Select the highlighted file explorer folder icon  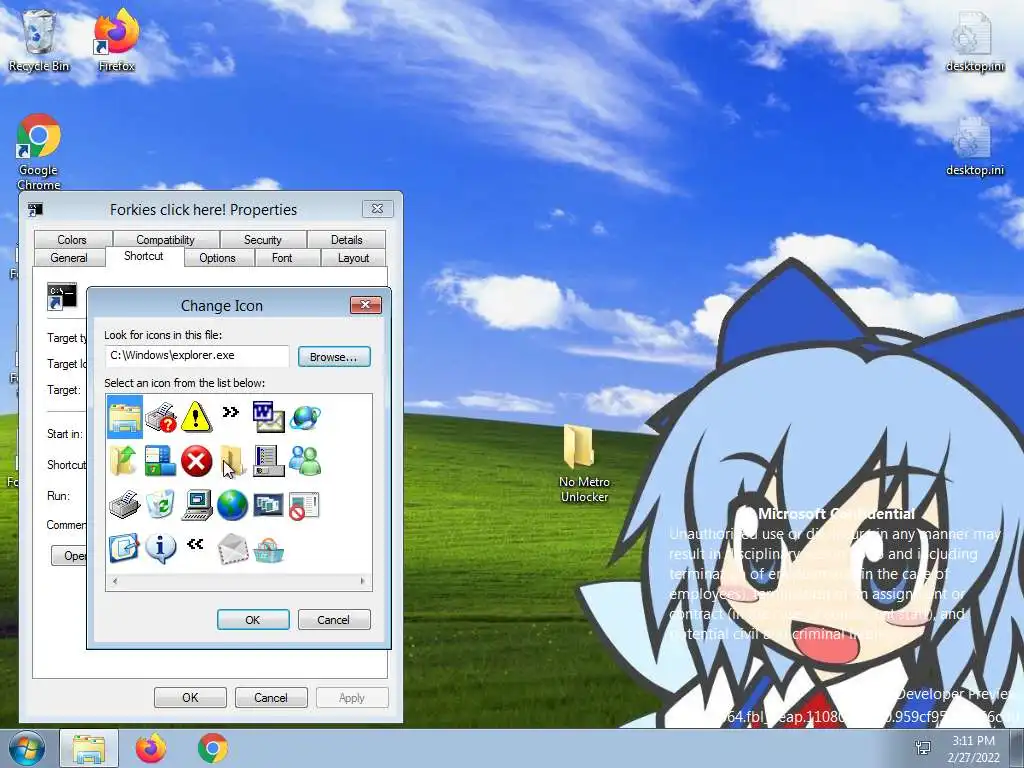tap(125, 418)
